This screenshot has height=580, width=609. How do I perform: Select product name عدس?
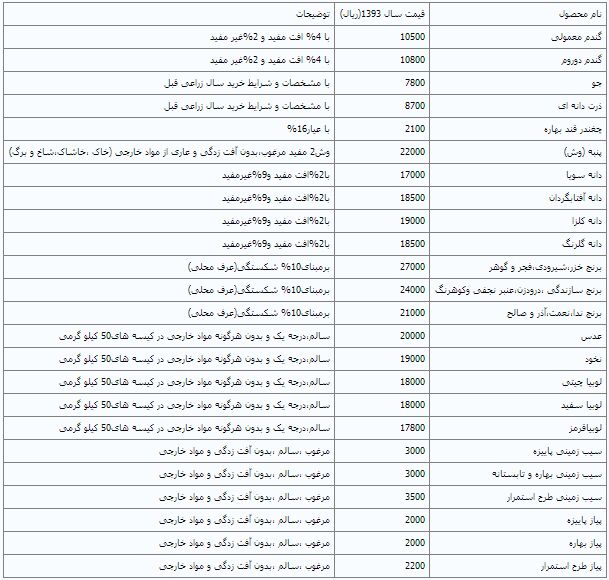591,336
